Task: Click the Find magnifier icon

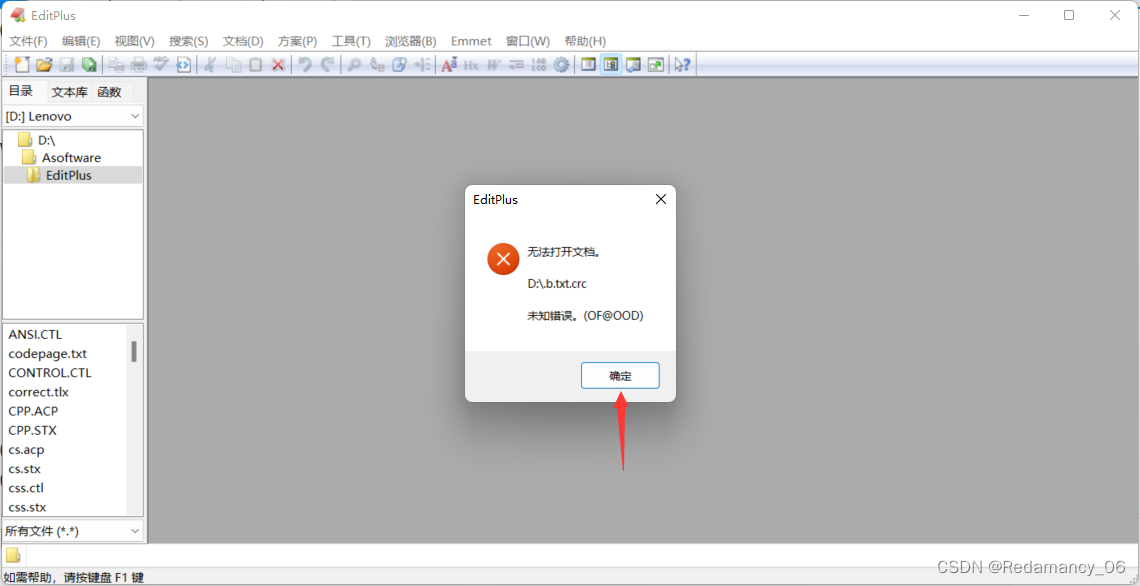Action: (x=354, y=65)
